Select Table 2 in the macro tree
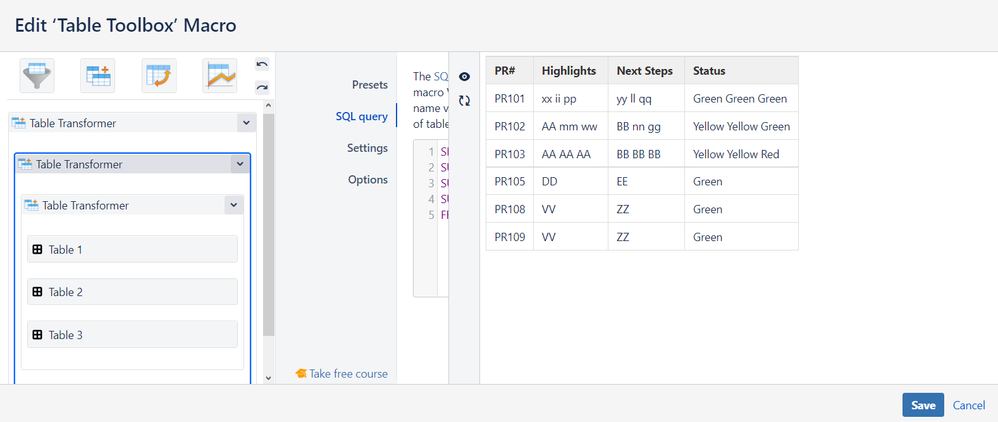This screenshot has height=422, width=998. click(x=132, y=292)
